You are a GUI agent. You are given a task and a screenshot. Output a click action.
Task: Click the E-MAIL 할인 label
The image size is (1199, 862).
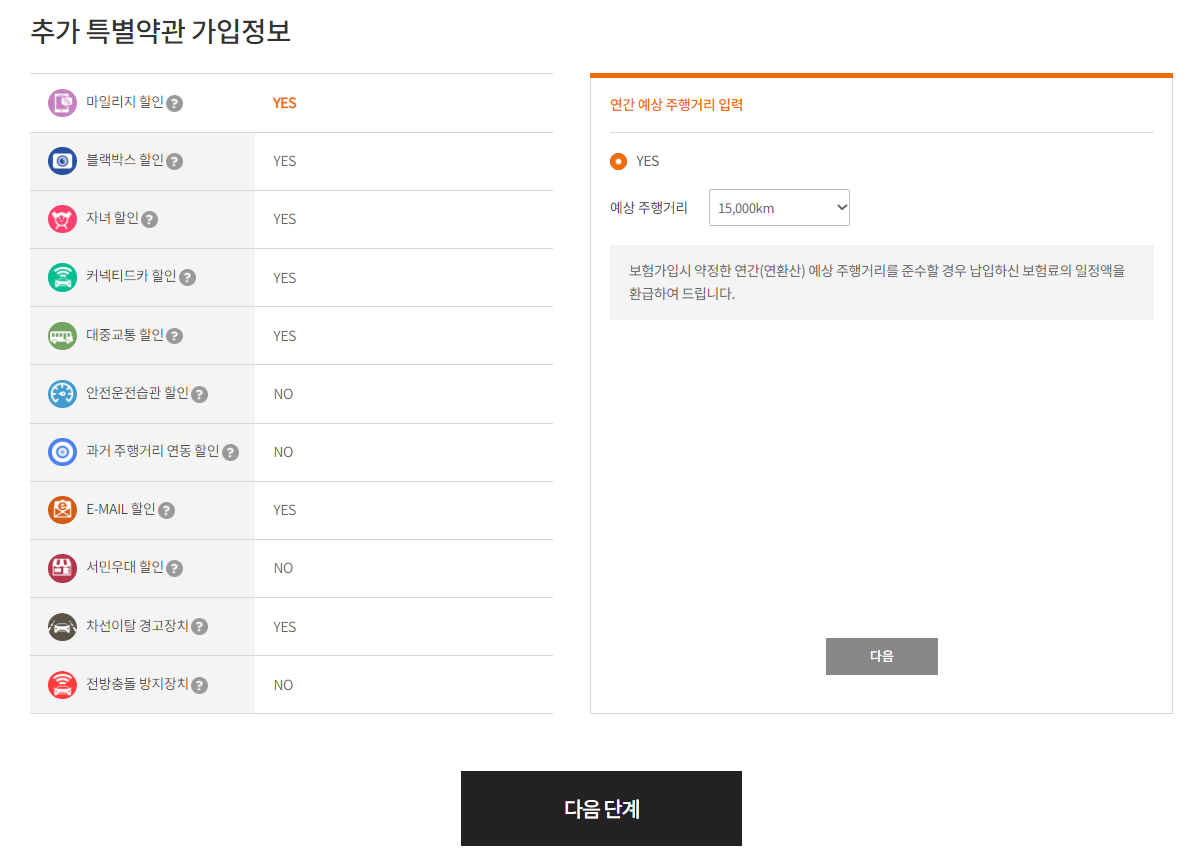121,509
